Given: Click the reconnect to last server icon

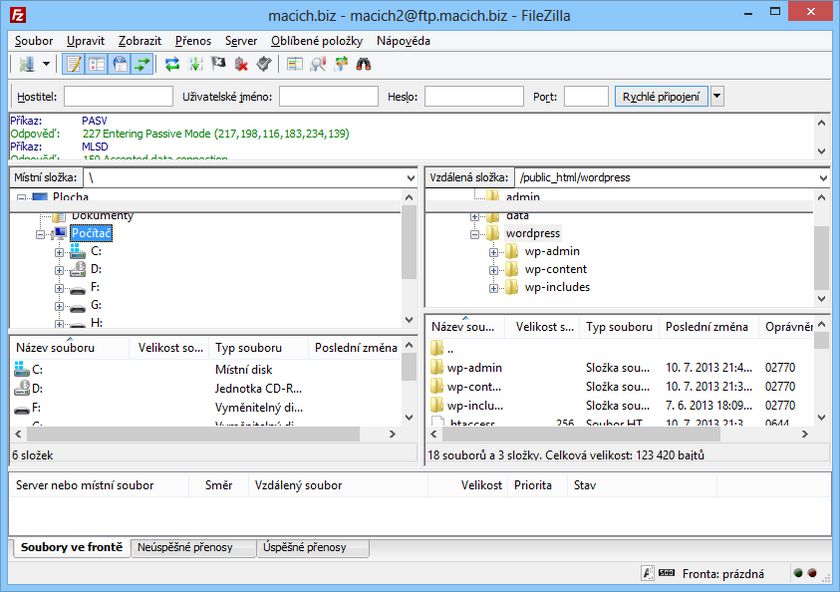Looking at the screenshot, I should 264,64.
